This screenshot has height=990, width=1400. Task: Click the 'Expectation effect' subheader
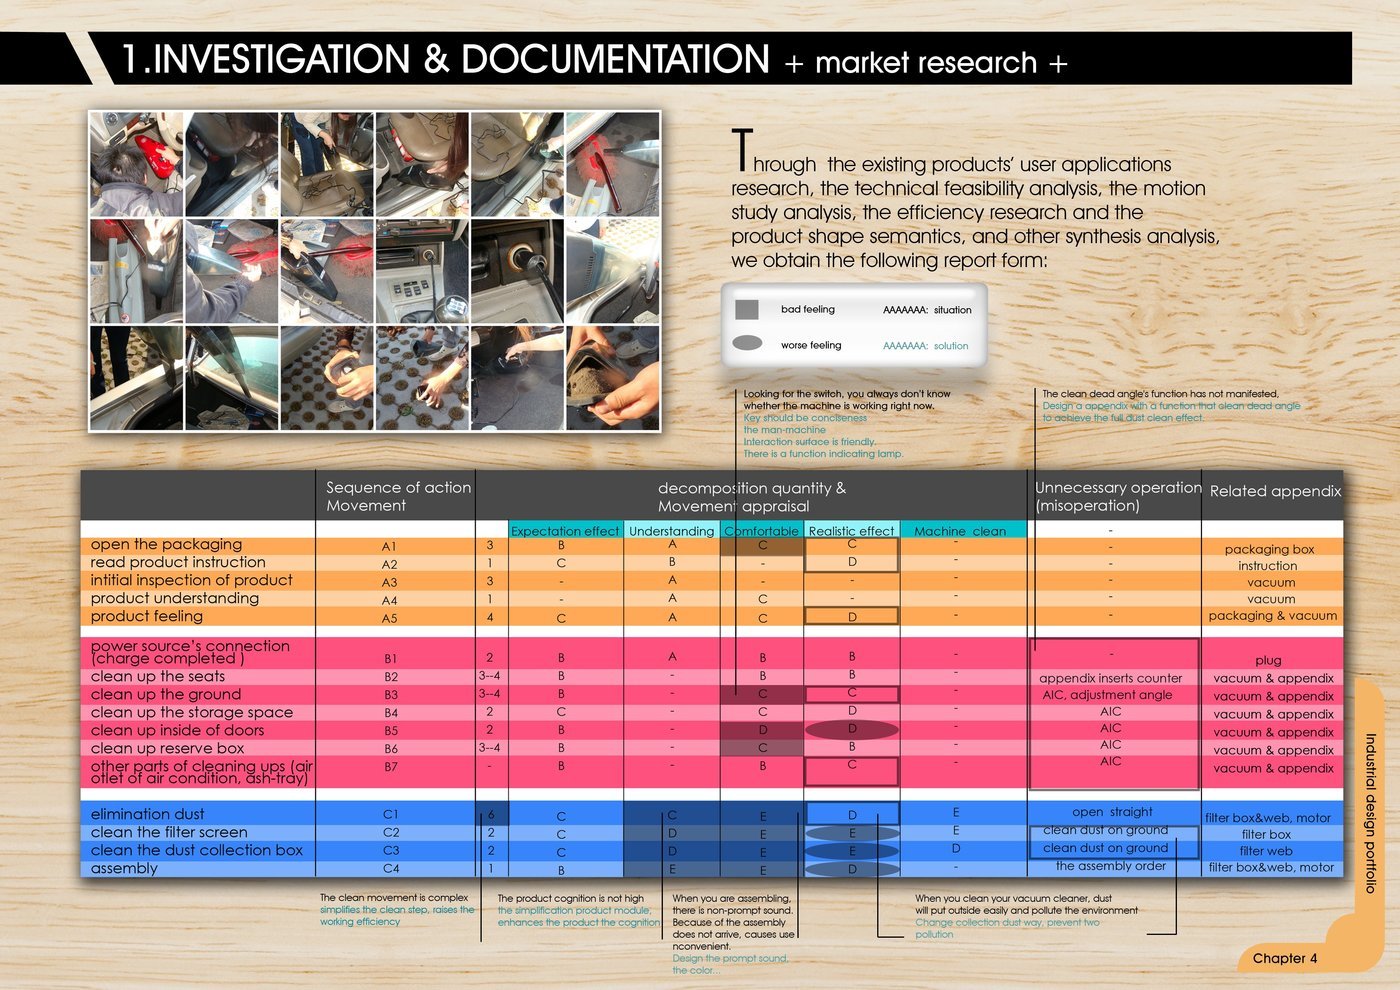point(565,531)
